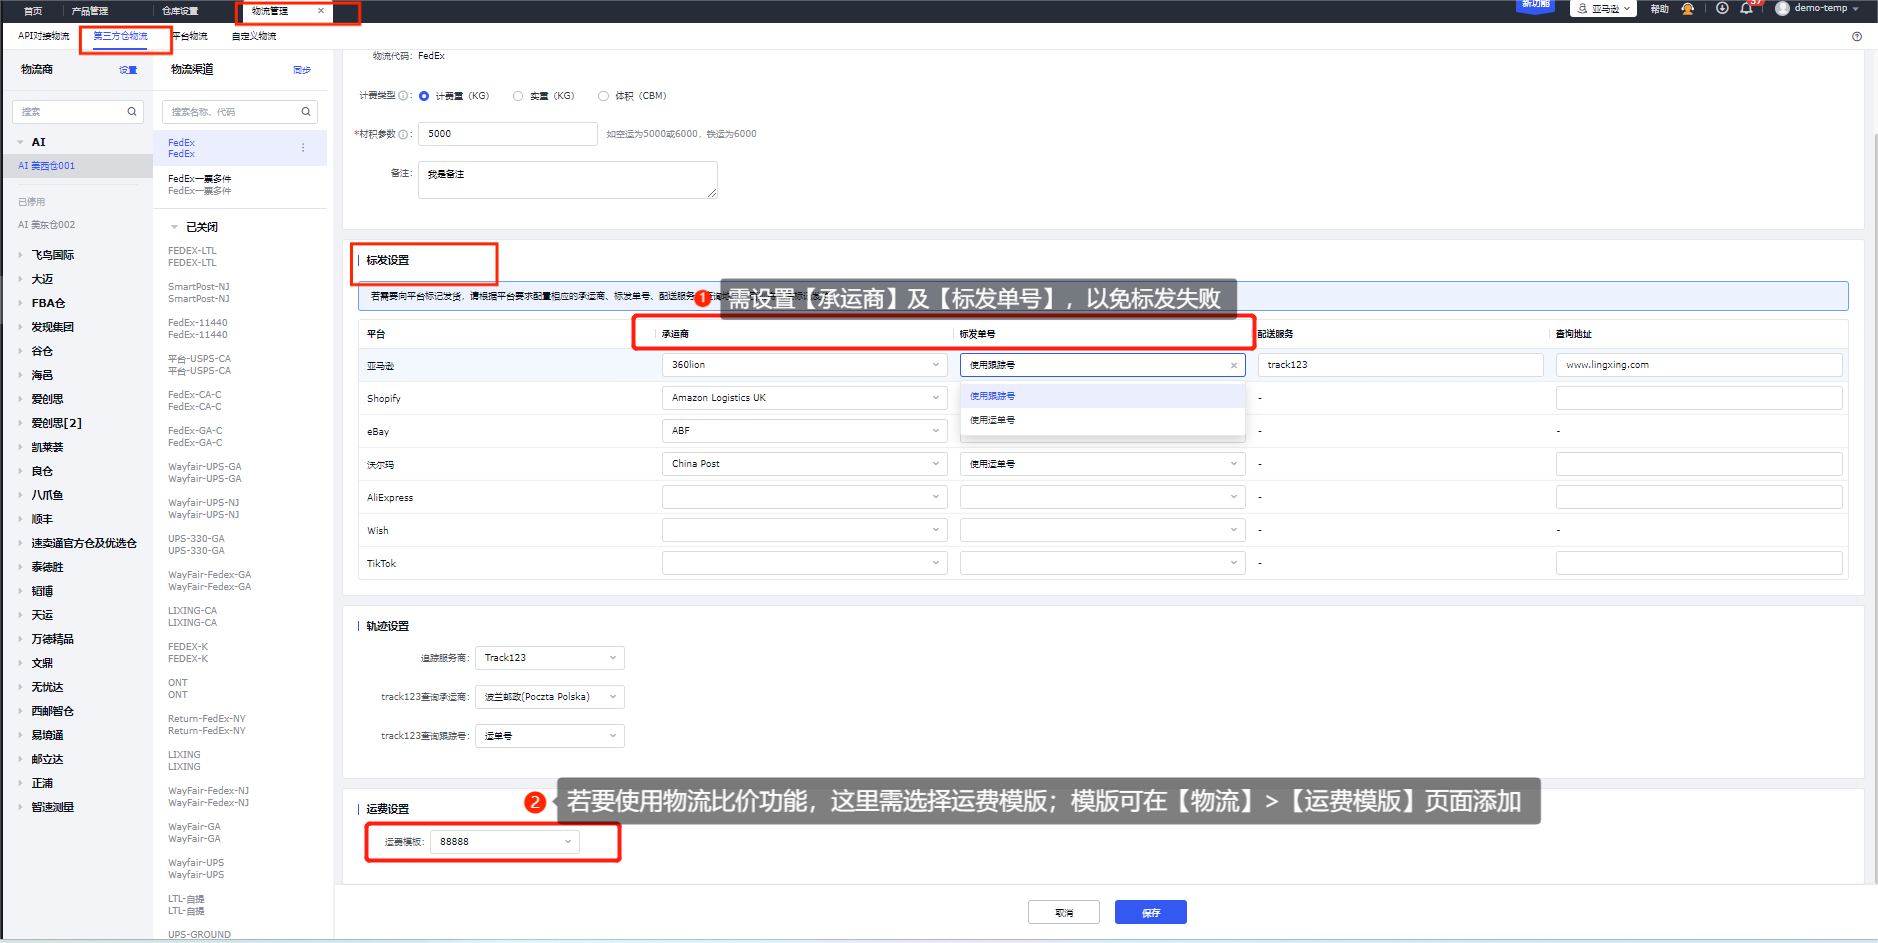Open the three-dot menu for the FedEx channel
Image resolution: width=1878 pixels, height=943 pixels.
click(x=303, y=148)
